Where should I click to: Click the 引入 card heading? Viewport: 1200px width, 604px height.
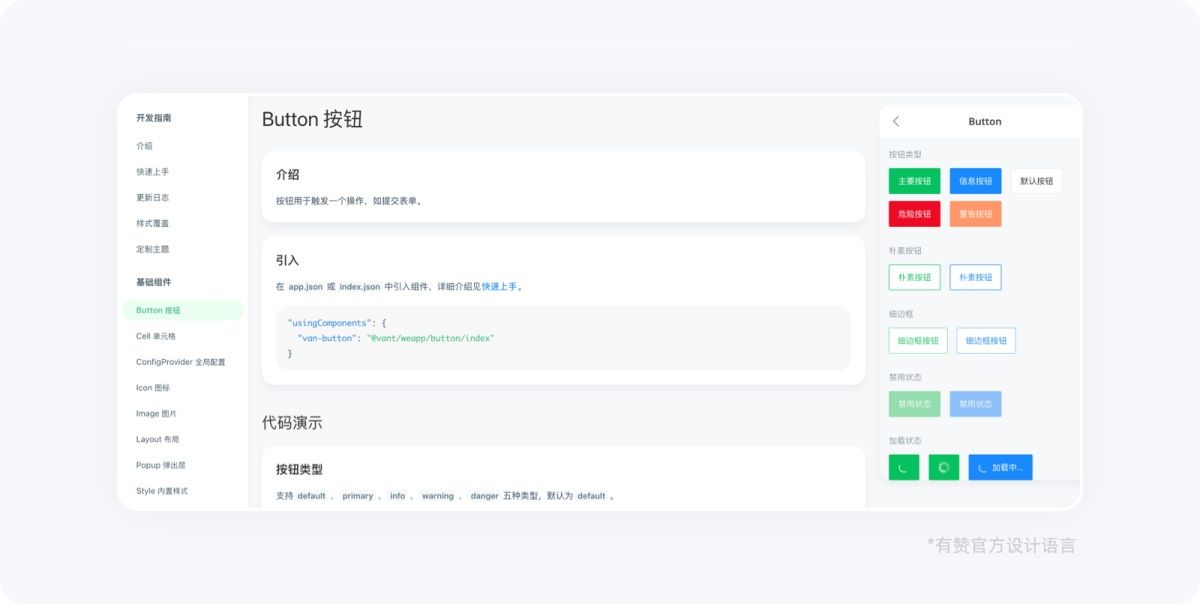pyautogui.click(x=288, y=260)
